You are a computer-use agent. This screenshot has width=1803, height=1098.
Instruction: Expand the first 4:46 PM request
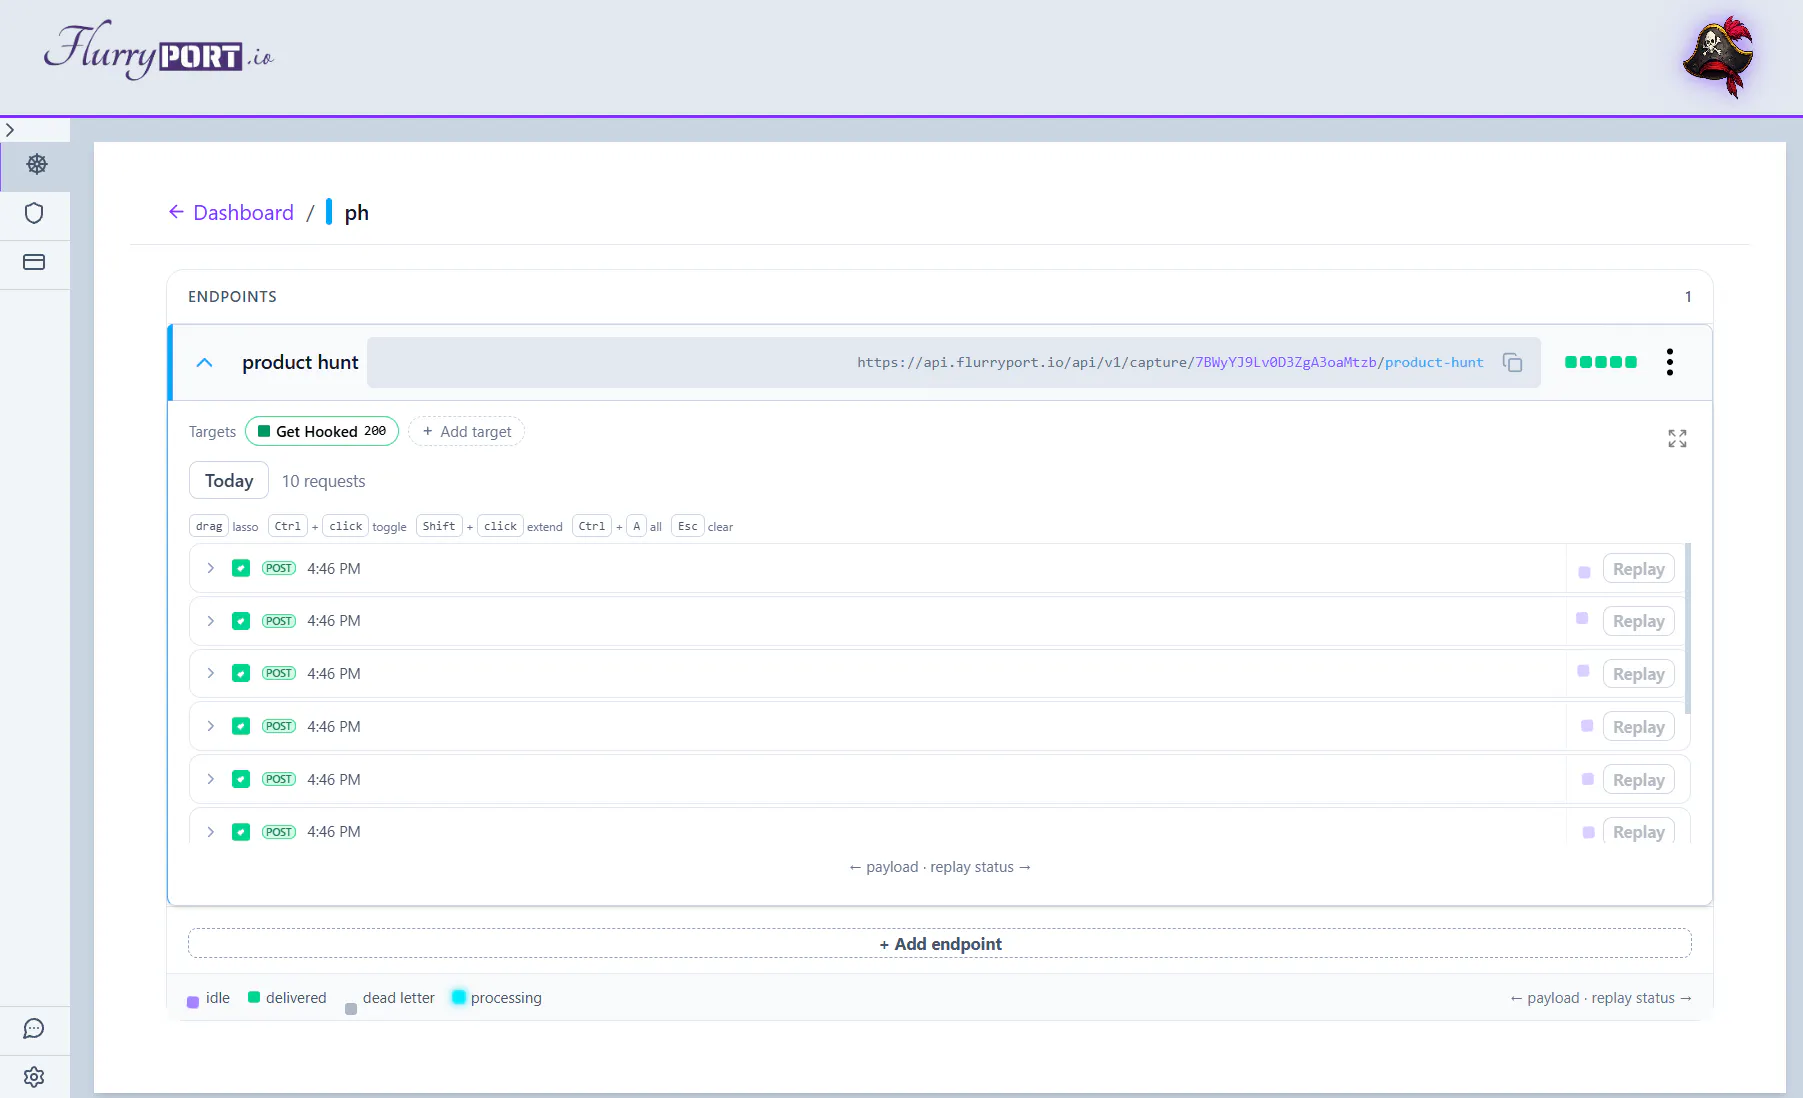click(x=210, y=568)
